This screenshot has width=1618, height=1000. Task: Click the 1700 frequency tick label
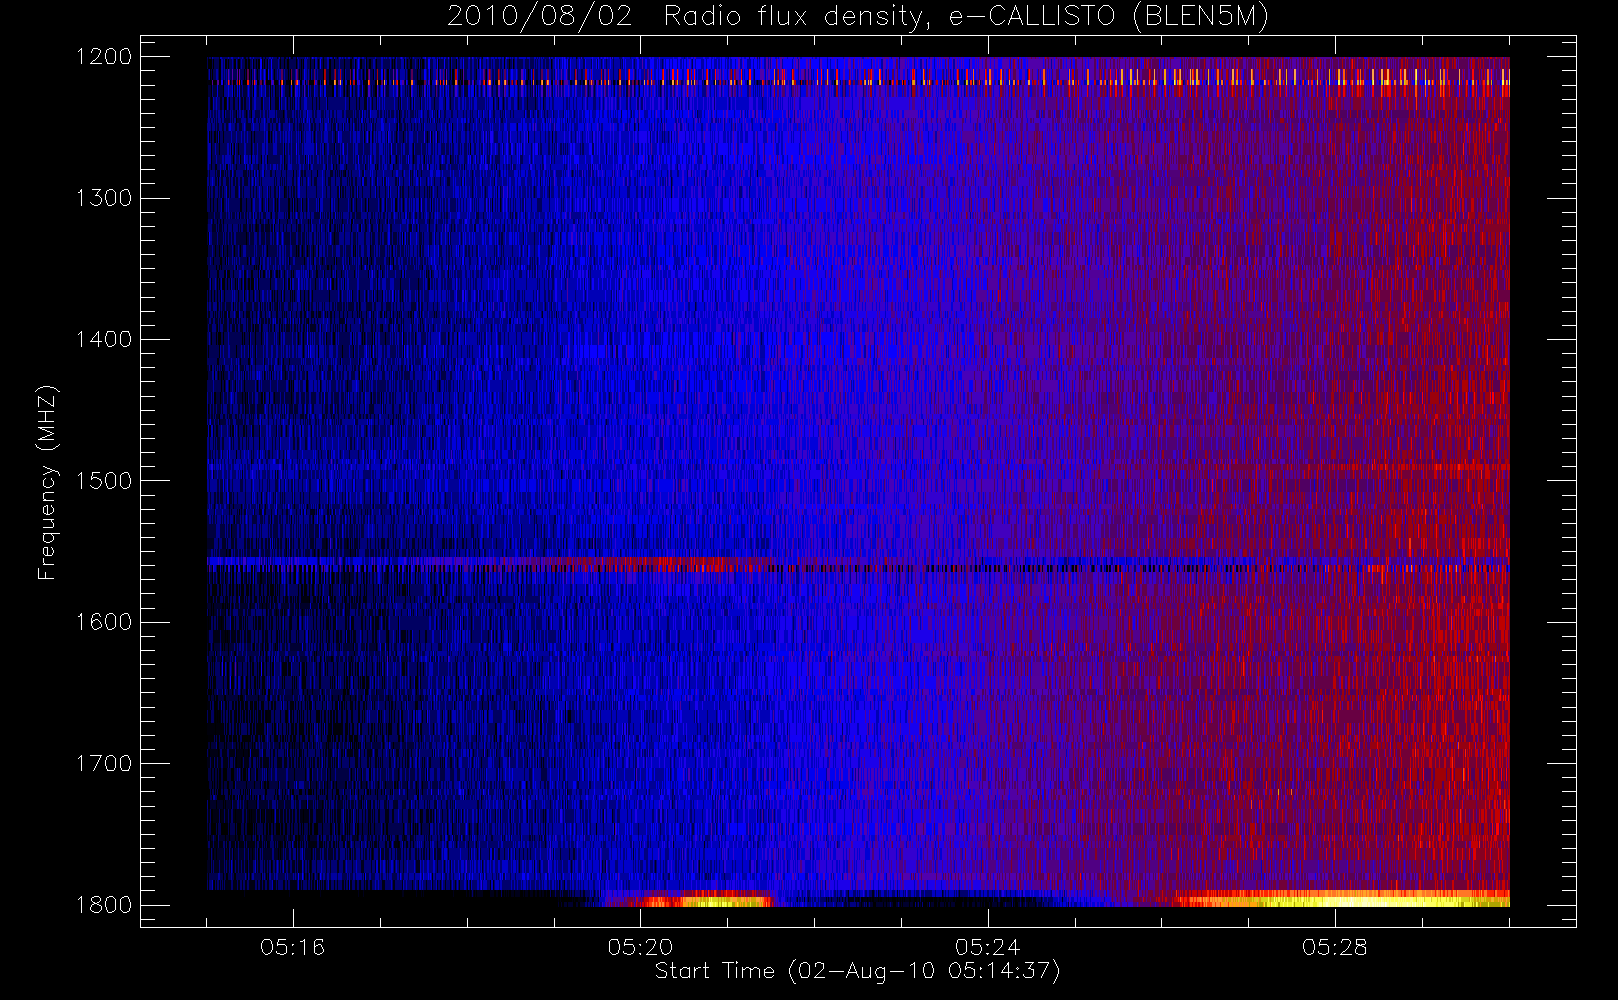tap(104, 764)
